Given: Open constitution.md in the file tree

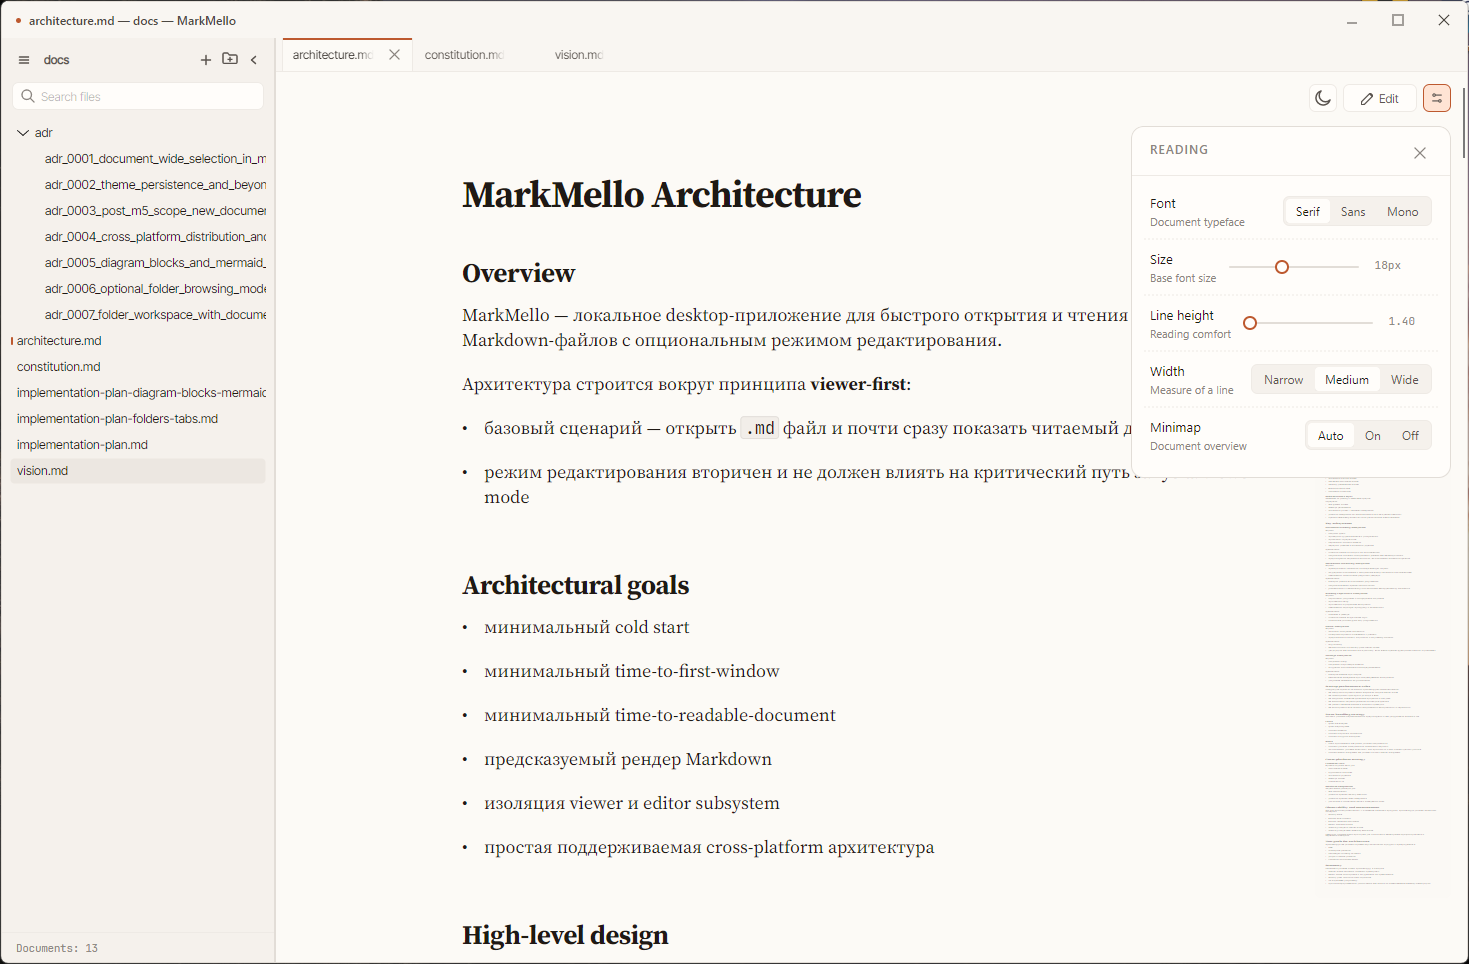Looking at the screenshot, I should tap(138, 367).
